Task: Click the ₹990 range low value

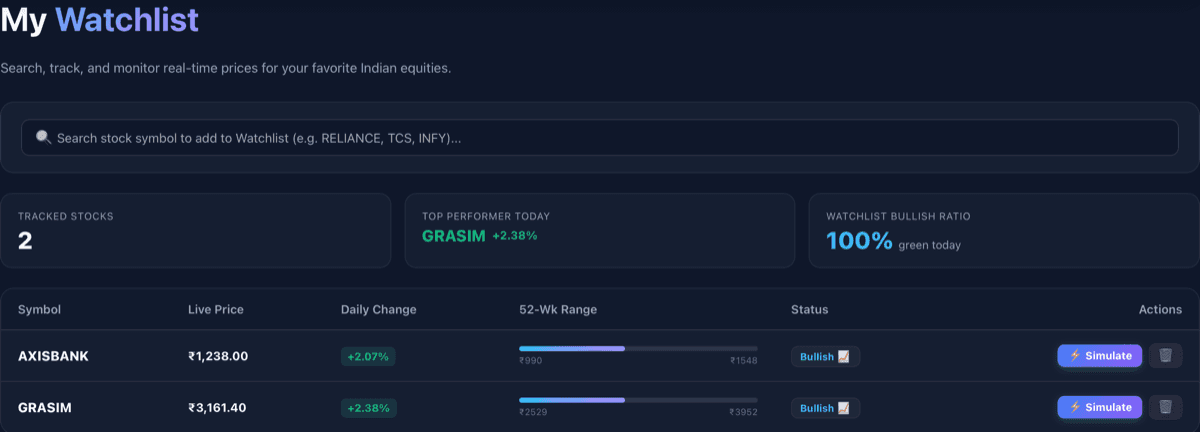Action: [530, 361]
